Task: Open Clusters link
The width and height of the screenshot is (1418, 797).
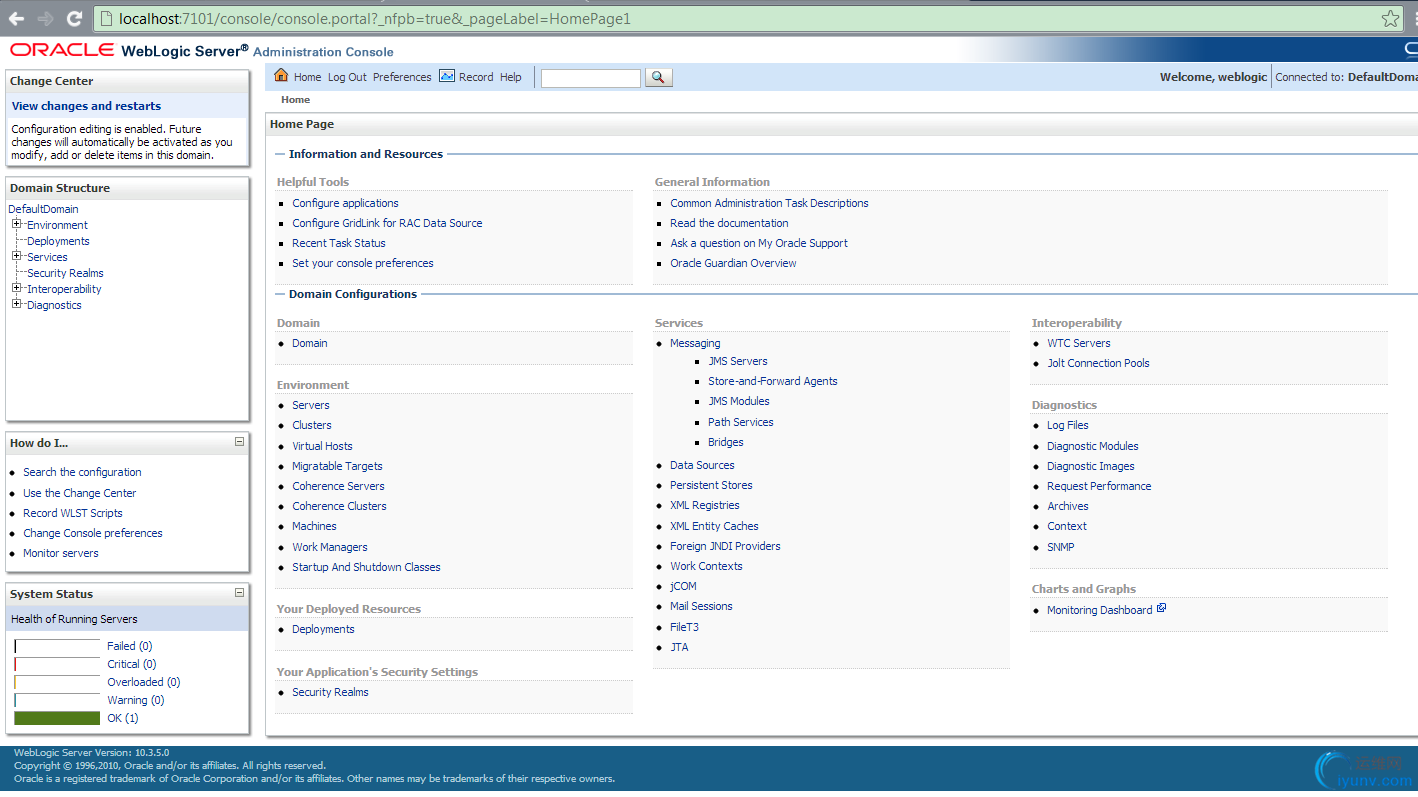Action: [x=312, y=425]
